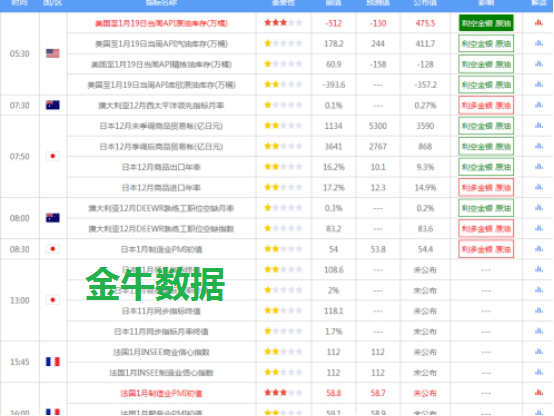Click 利空金银 原油 tag in API库欣原油库存 row
Viewport: 554px width, 416px height.
[x=486, y=85]
